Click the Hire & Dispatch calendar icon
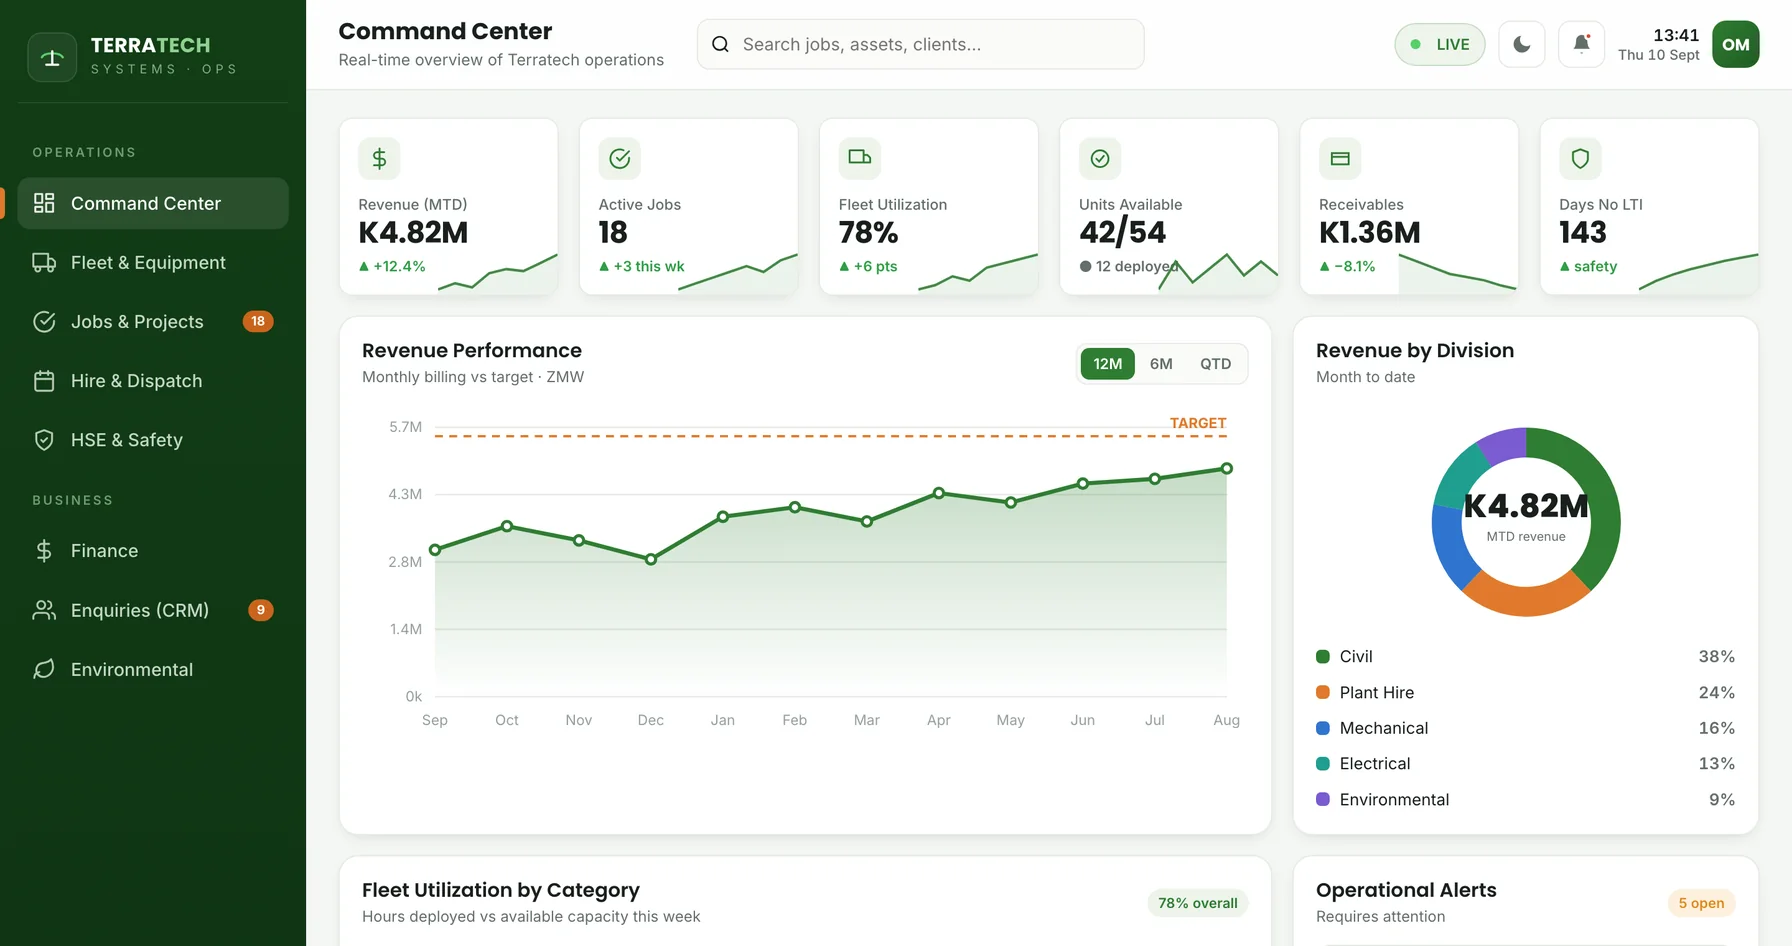The height and width of the screenshot is (946, 1792). click(x=44, y=381)
